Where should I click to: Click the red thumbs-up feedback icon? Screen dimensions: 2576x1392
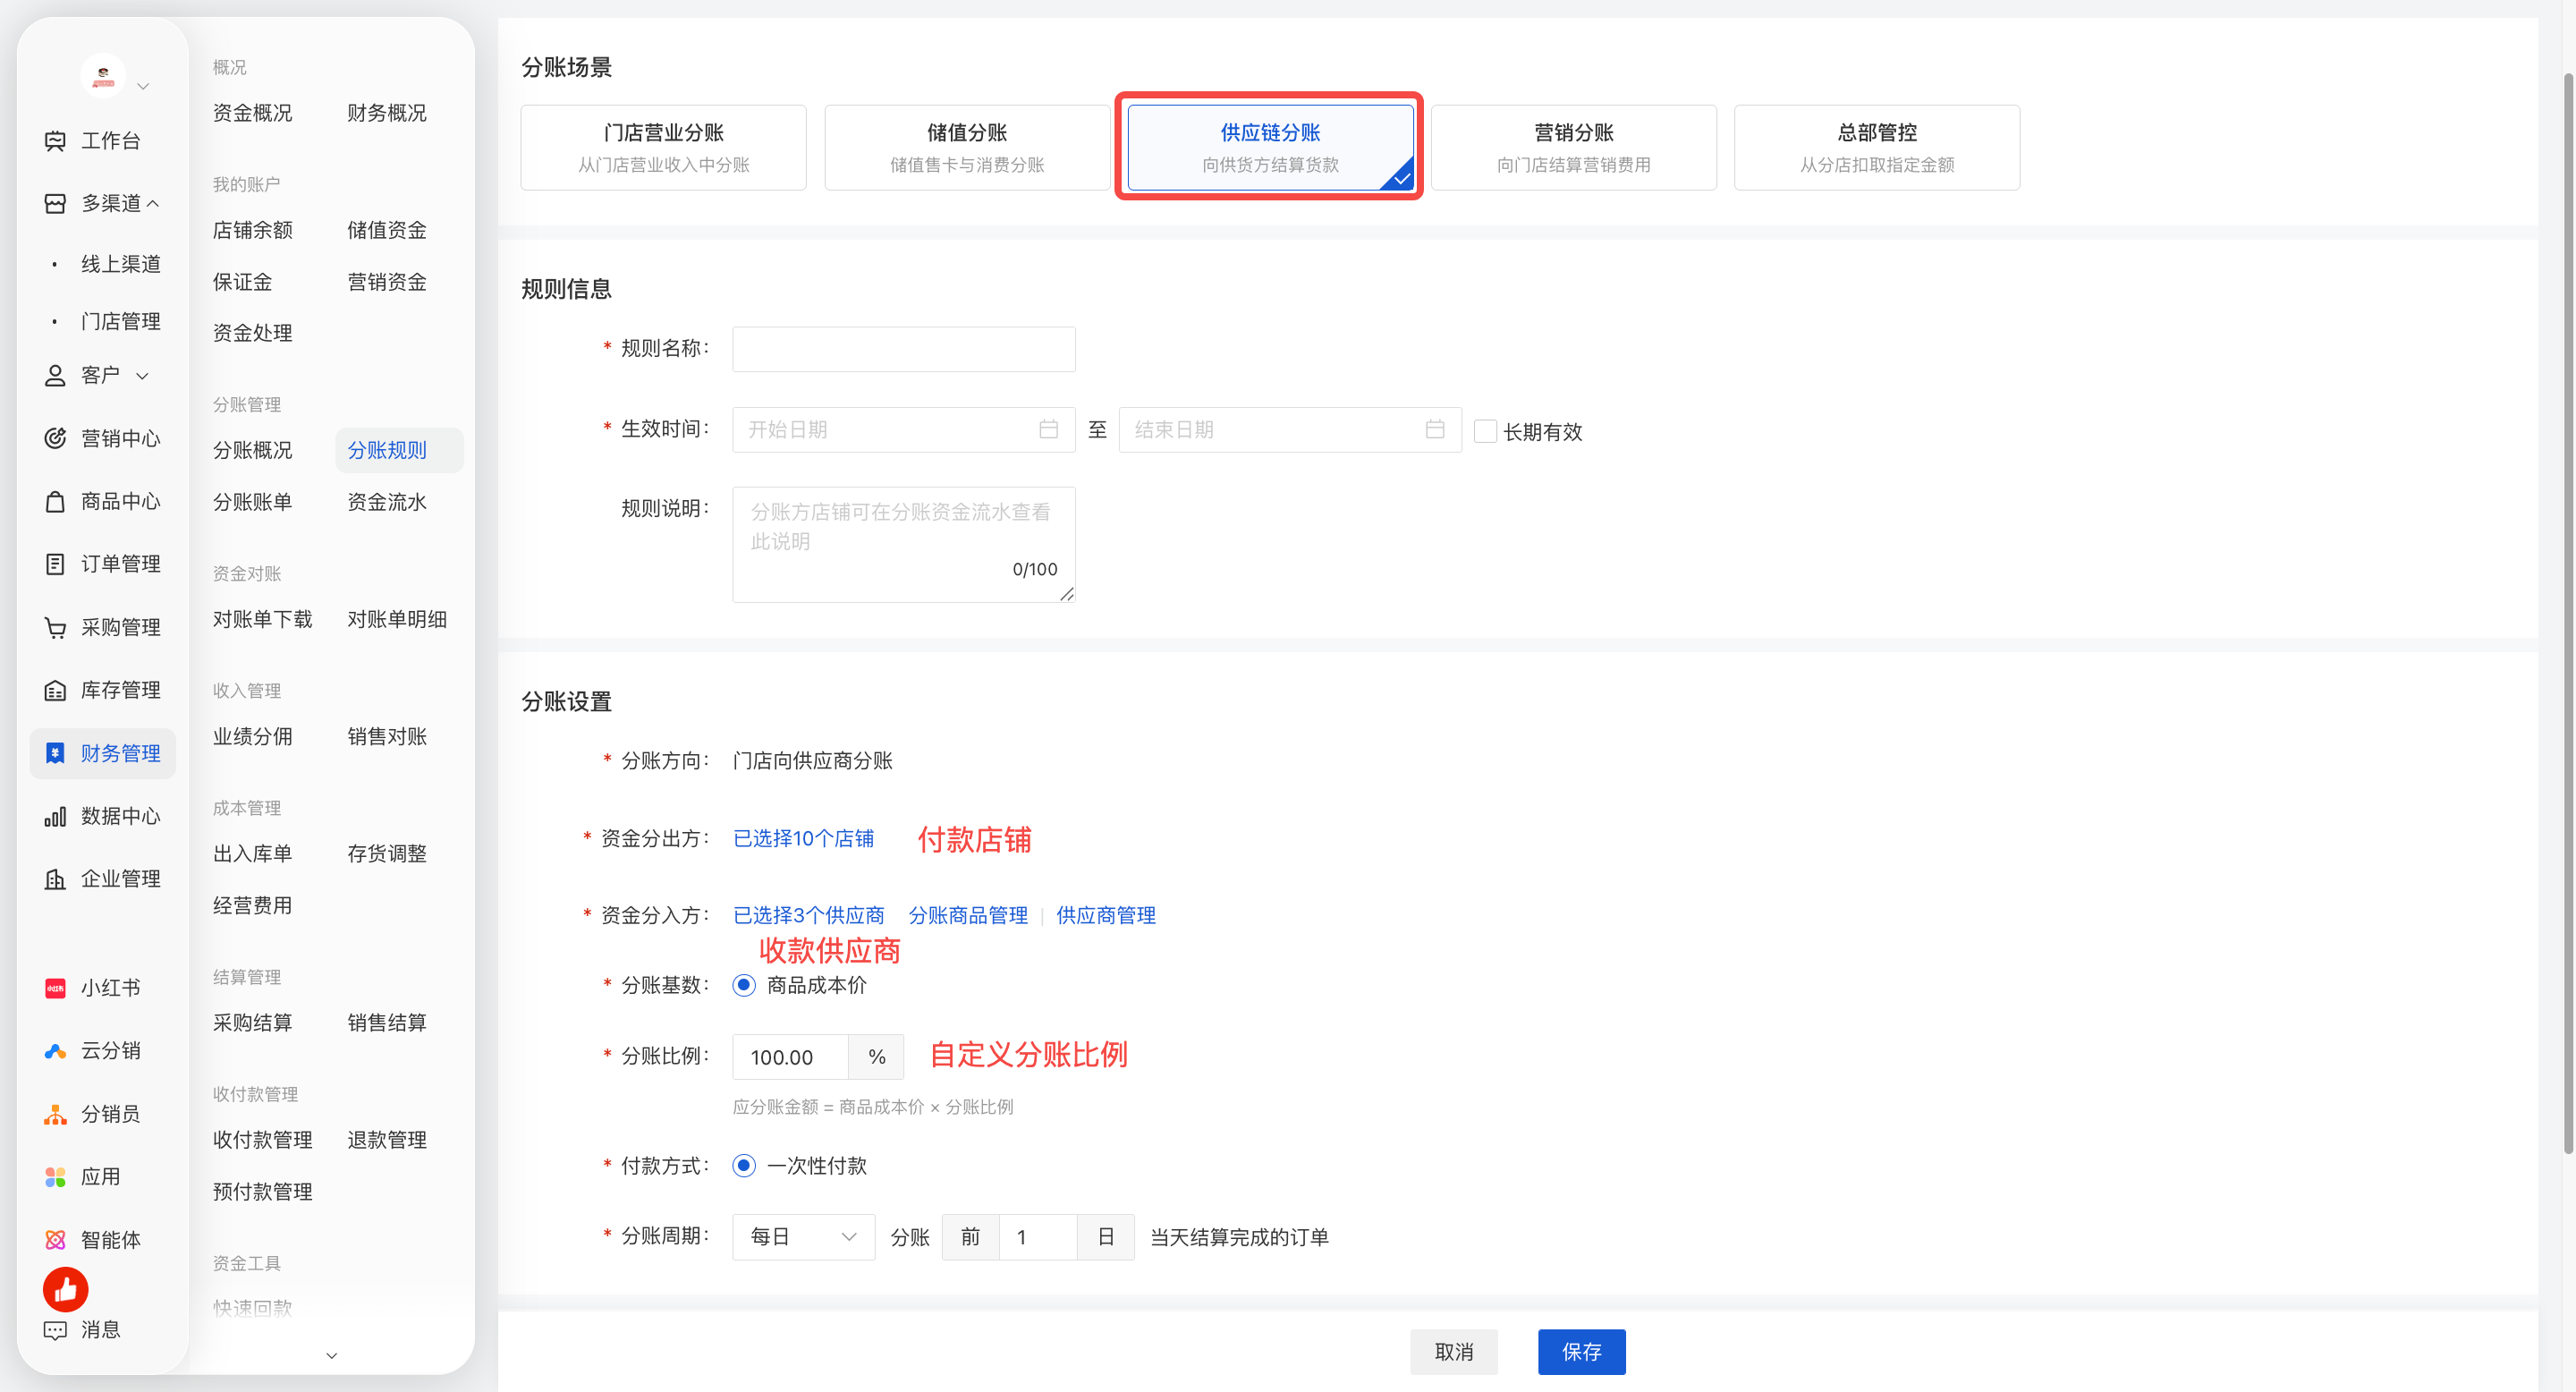[65, 1290]
